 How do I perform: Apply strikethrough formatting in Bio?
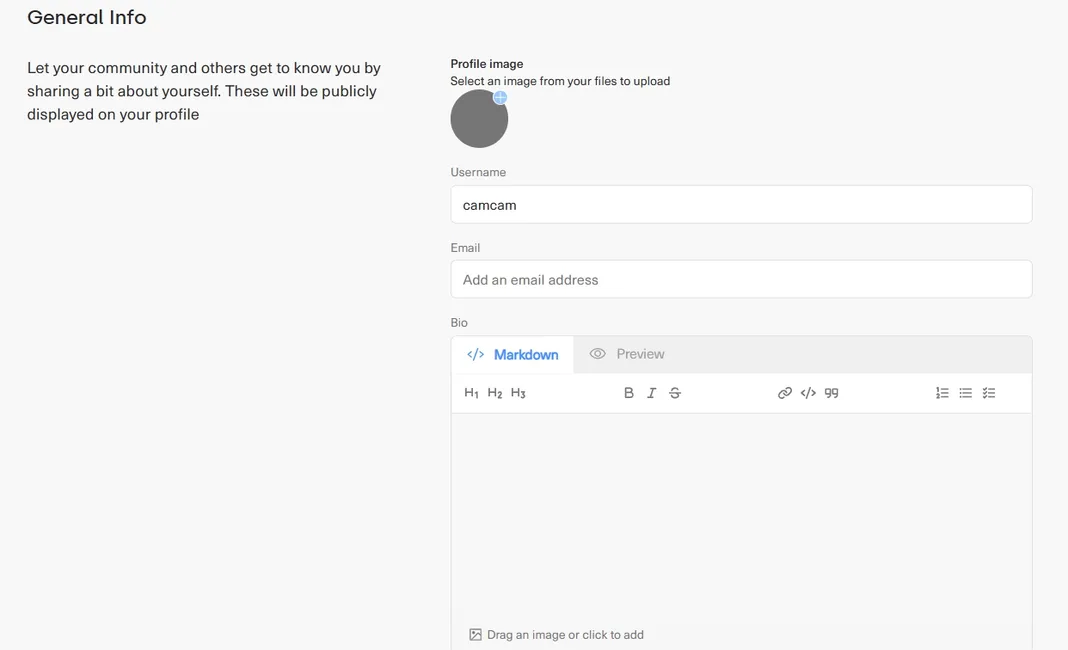coord(675,393)
